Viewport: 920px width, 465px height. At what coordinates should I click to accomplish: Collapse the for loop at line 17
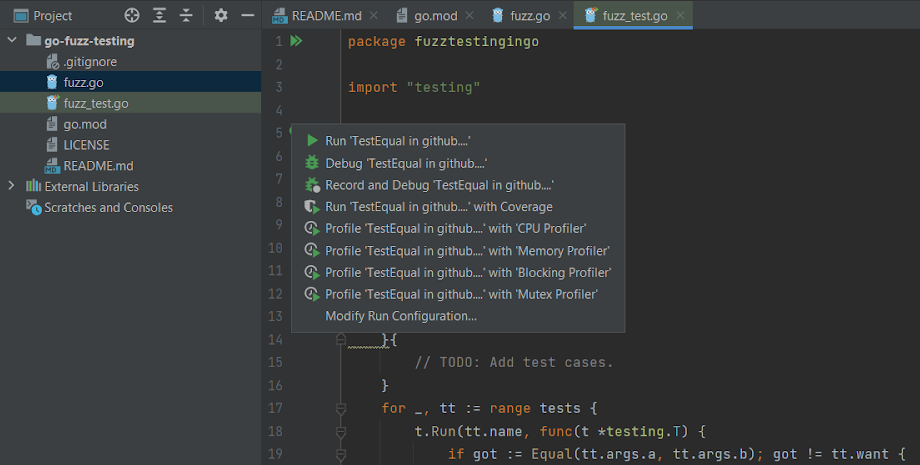(x=341, y=408)
